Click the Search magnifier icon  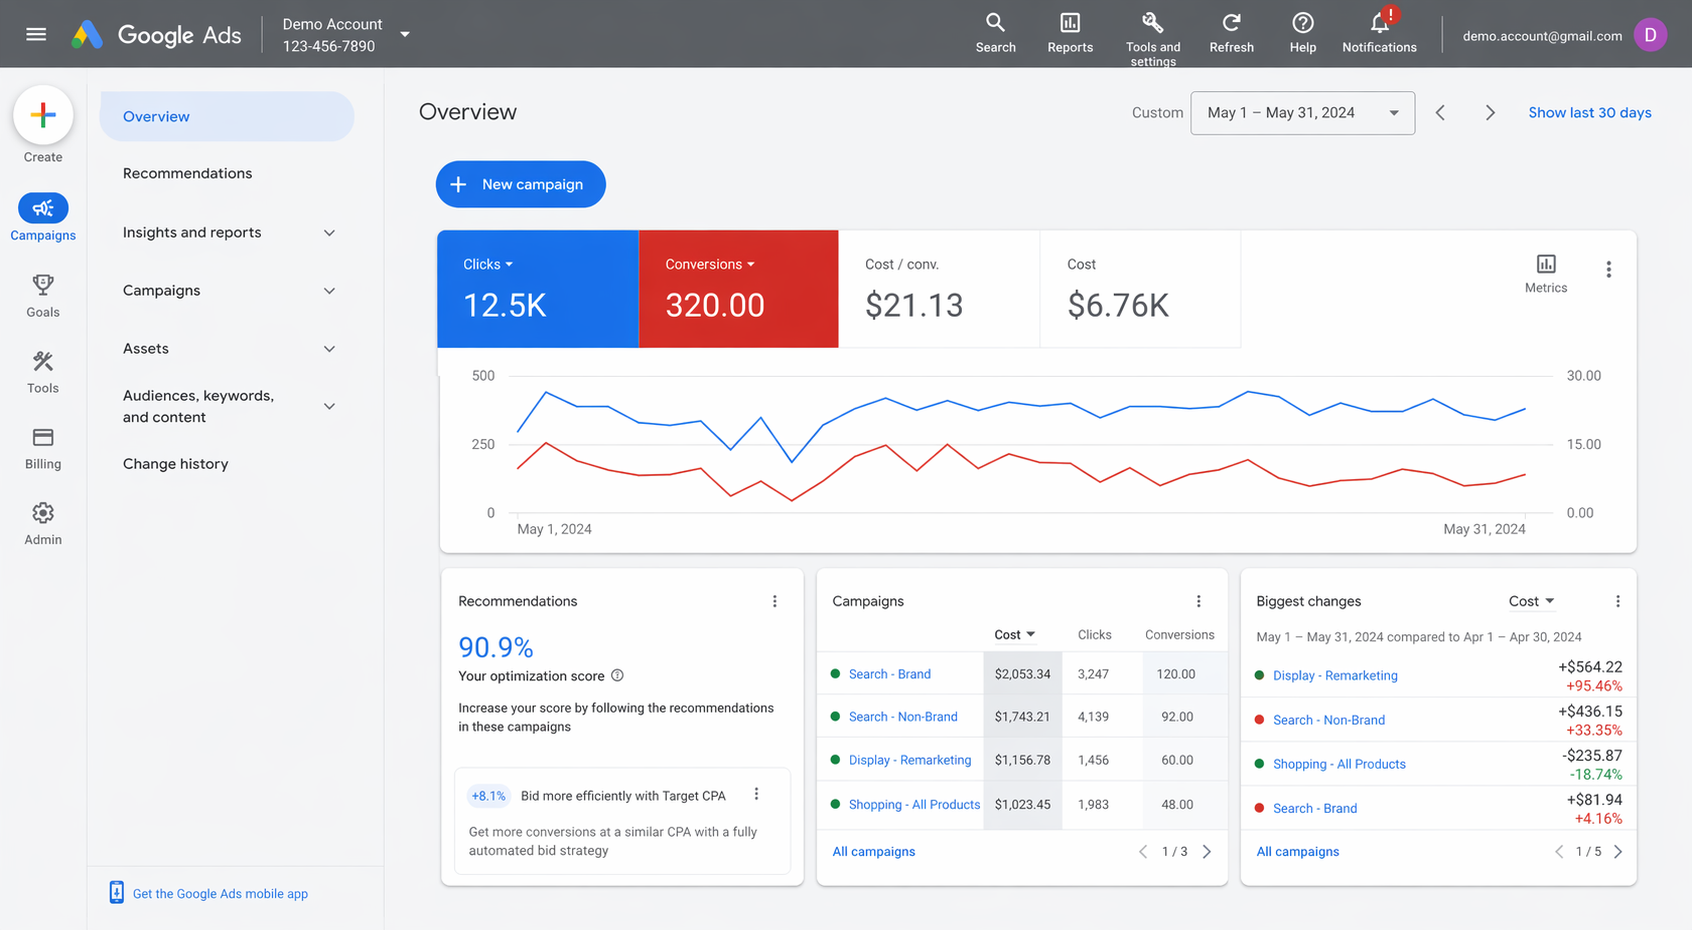tap(995, 23)
